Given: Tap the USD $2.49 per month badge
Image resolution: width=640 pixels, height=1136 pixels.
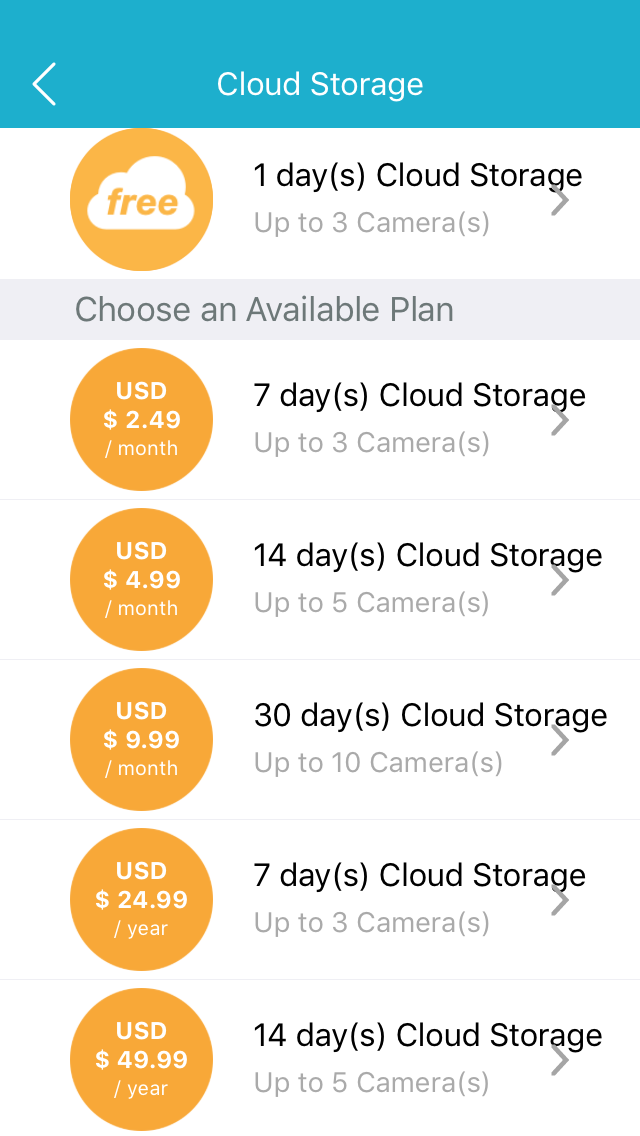Looking at the screenshot, I should (141, 419).
